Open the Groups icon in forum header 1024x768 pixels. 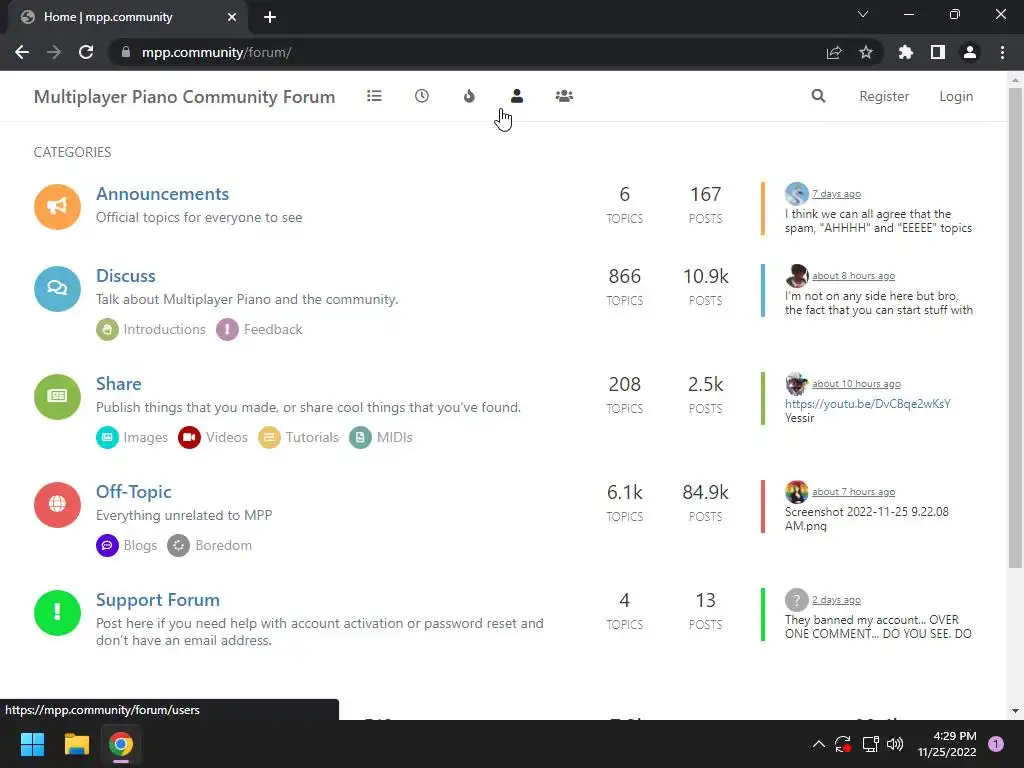[x=564, y=96]
